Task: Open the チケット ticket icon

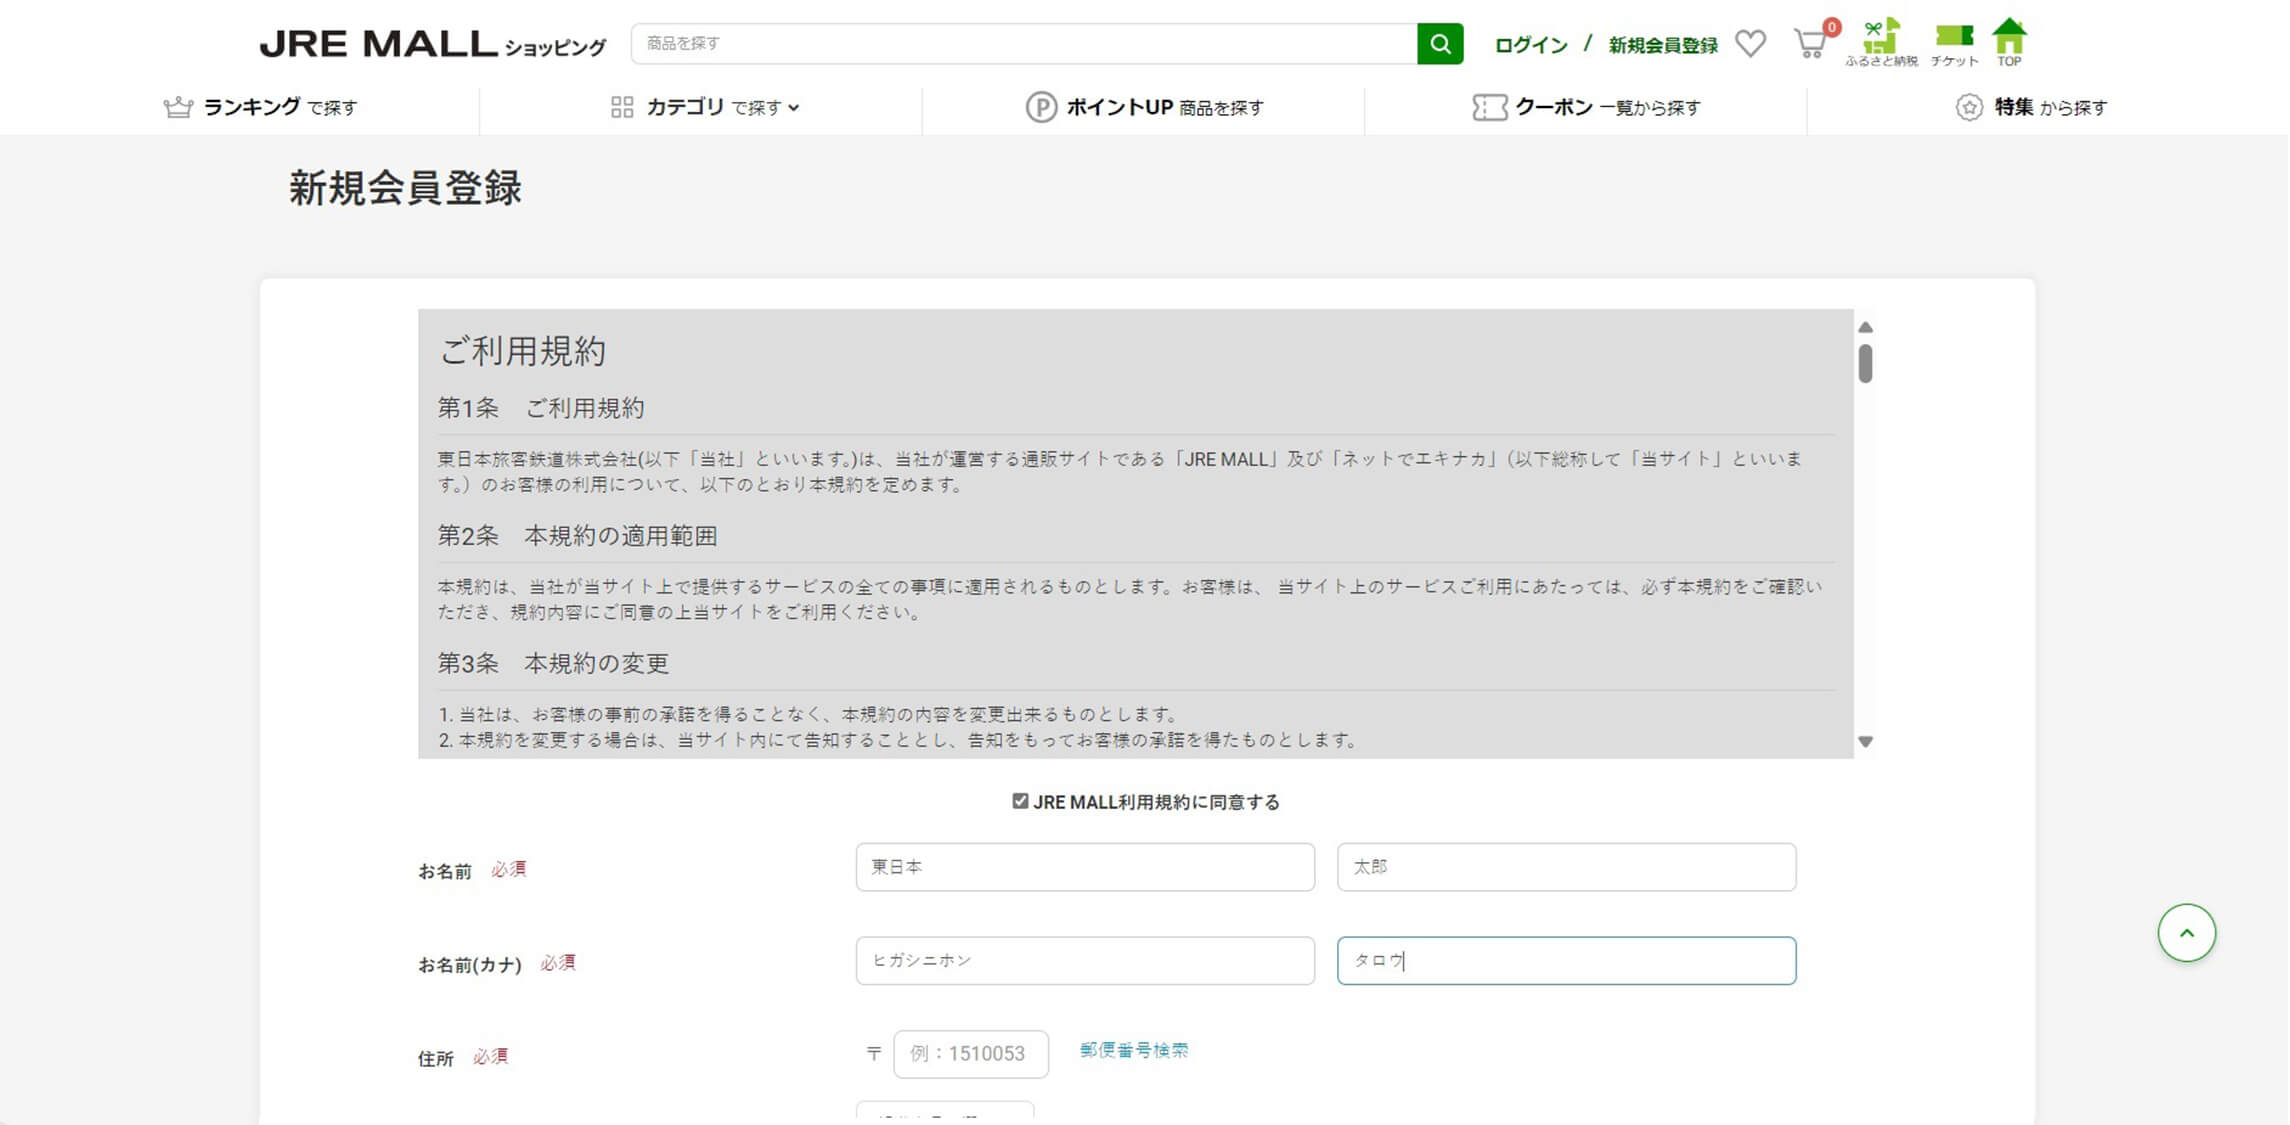Action: pyautogui.click(x=1954, y=45)
